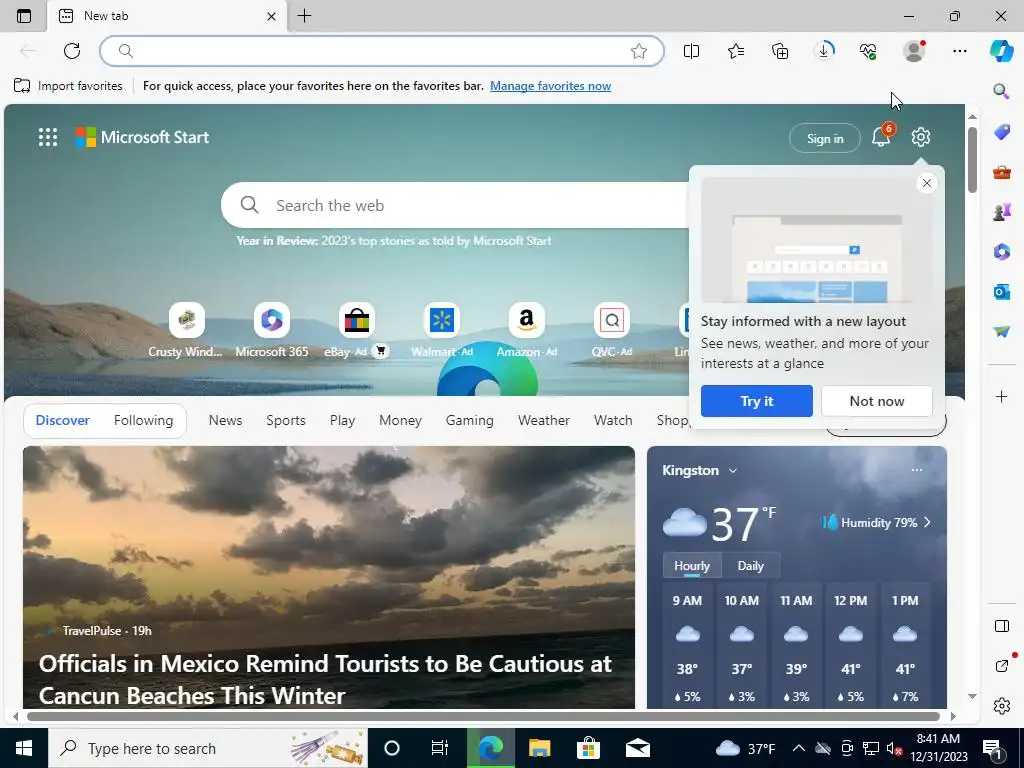This screenshot has height=768, width=1024.
Task: Open notifications bell with 6 badge
Action: pos(881,136)
